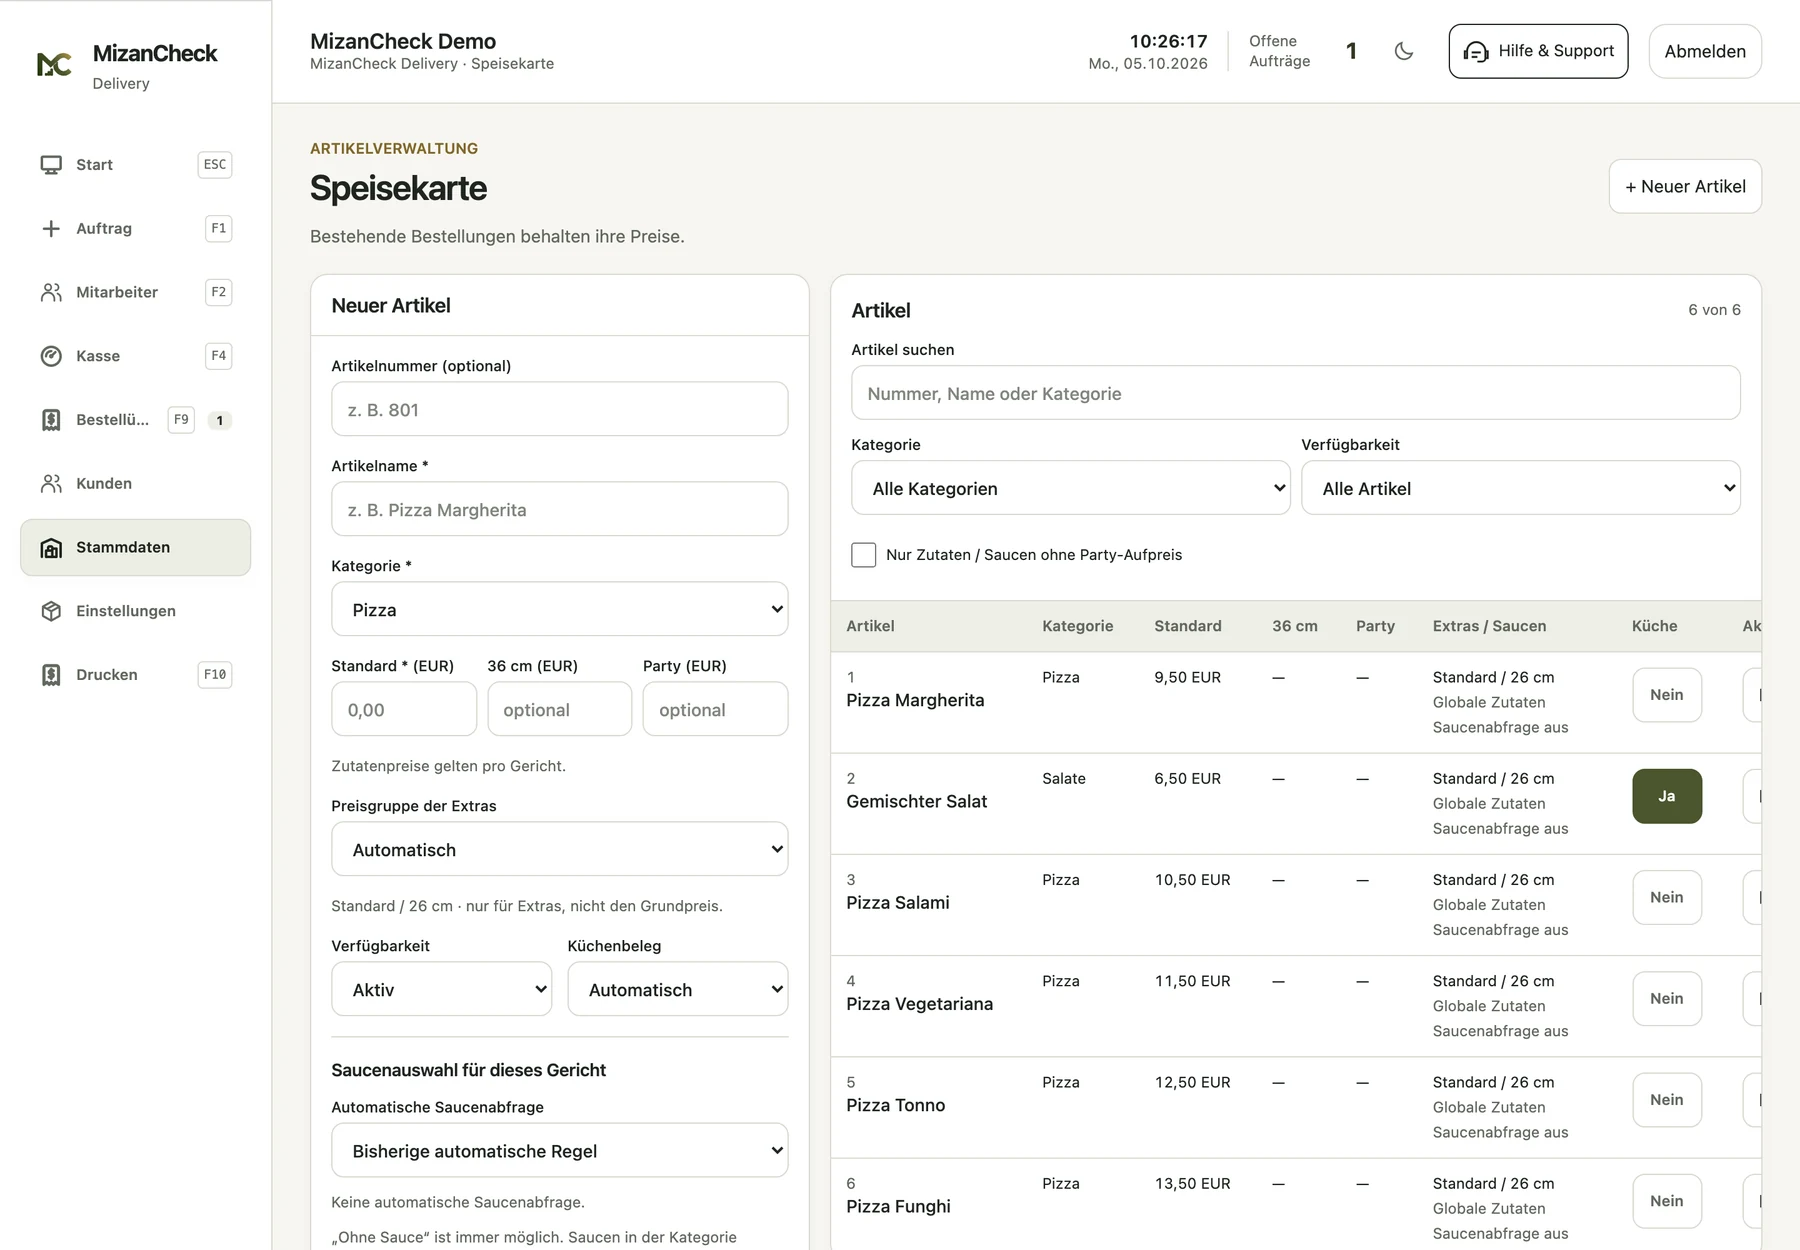Click the Abmelden button
Screen dimensions: 1800x1250
(x=1705, y=52)
